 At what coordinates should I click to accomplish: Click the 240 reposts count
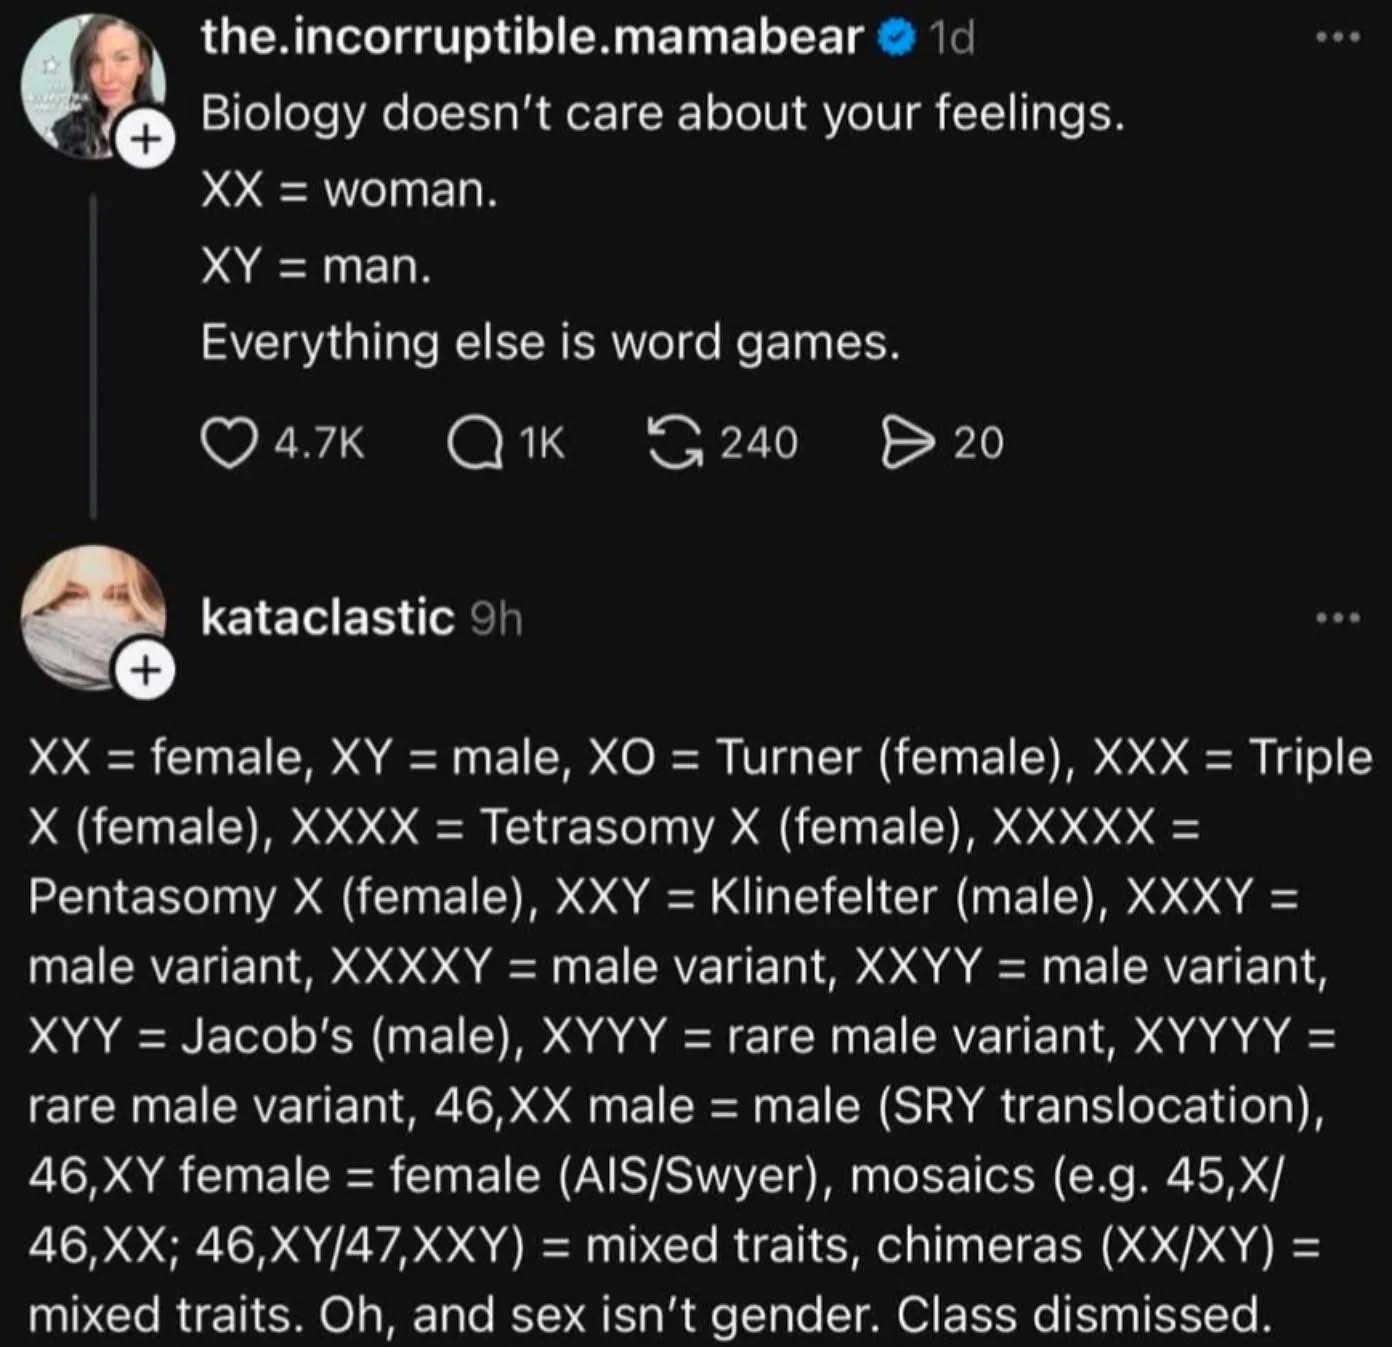coord(759,443)
